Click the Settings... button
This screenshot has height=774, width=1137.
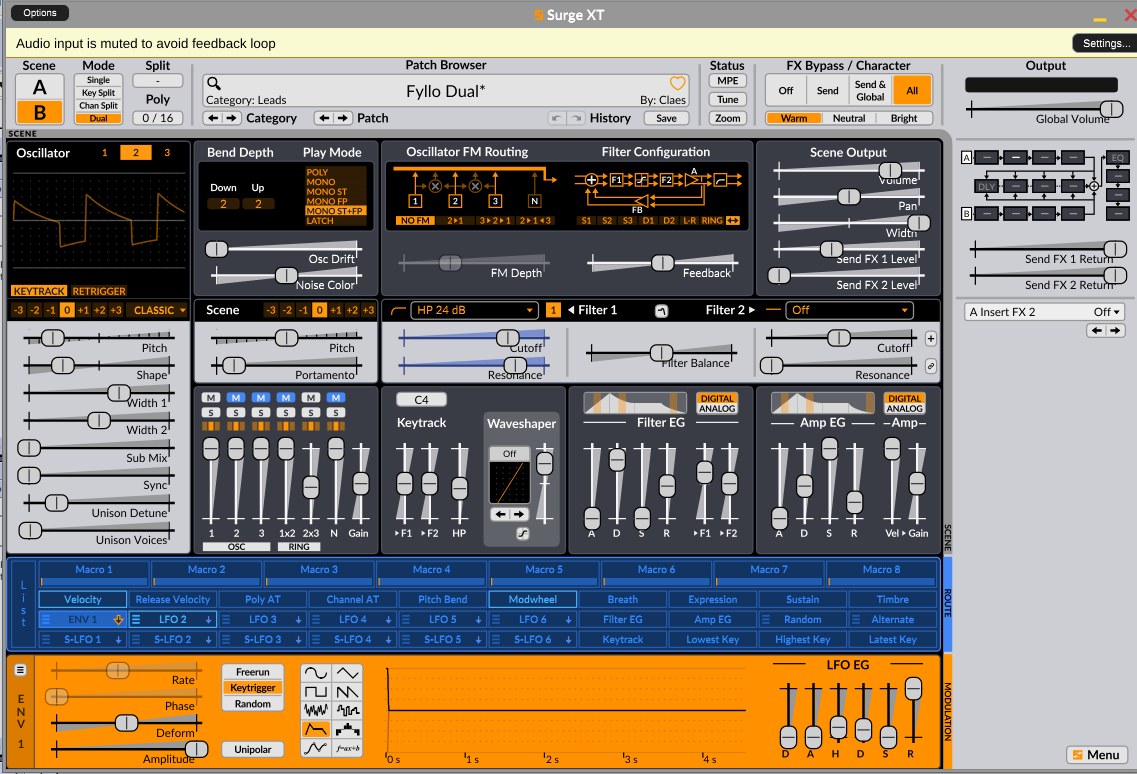[x=1106, y=43]
